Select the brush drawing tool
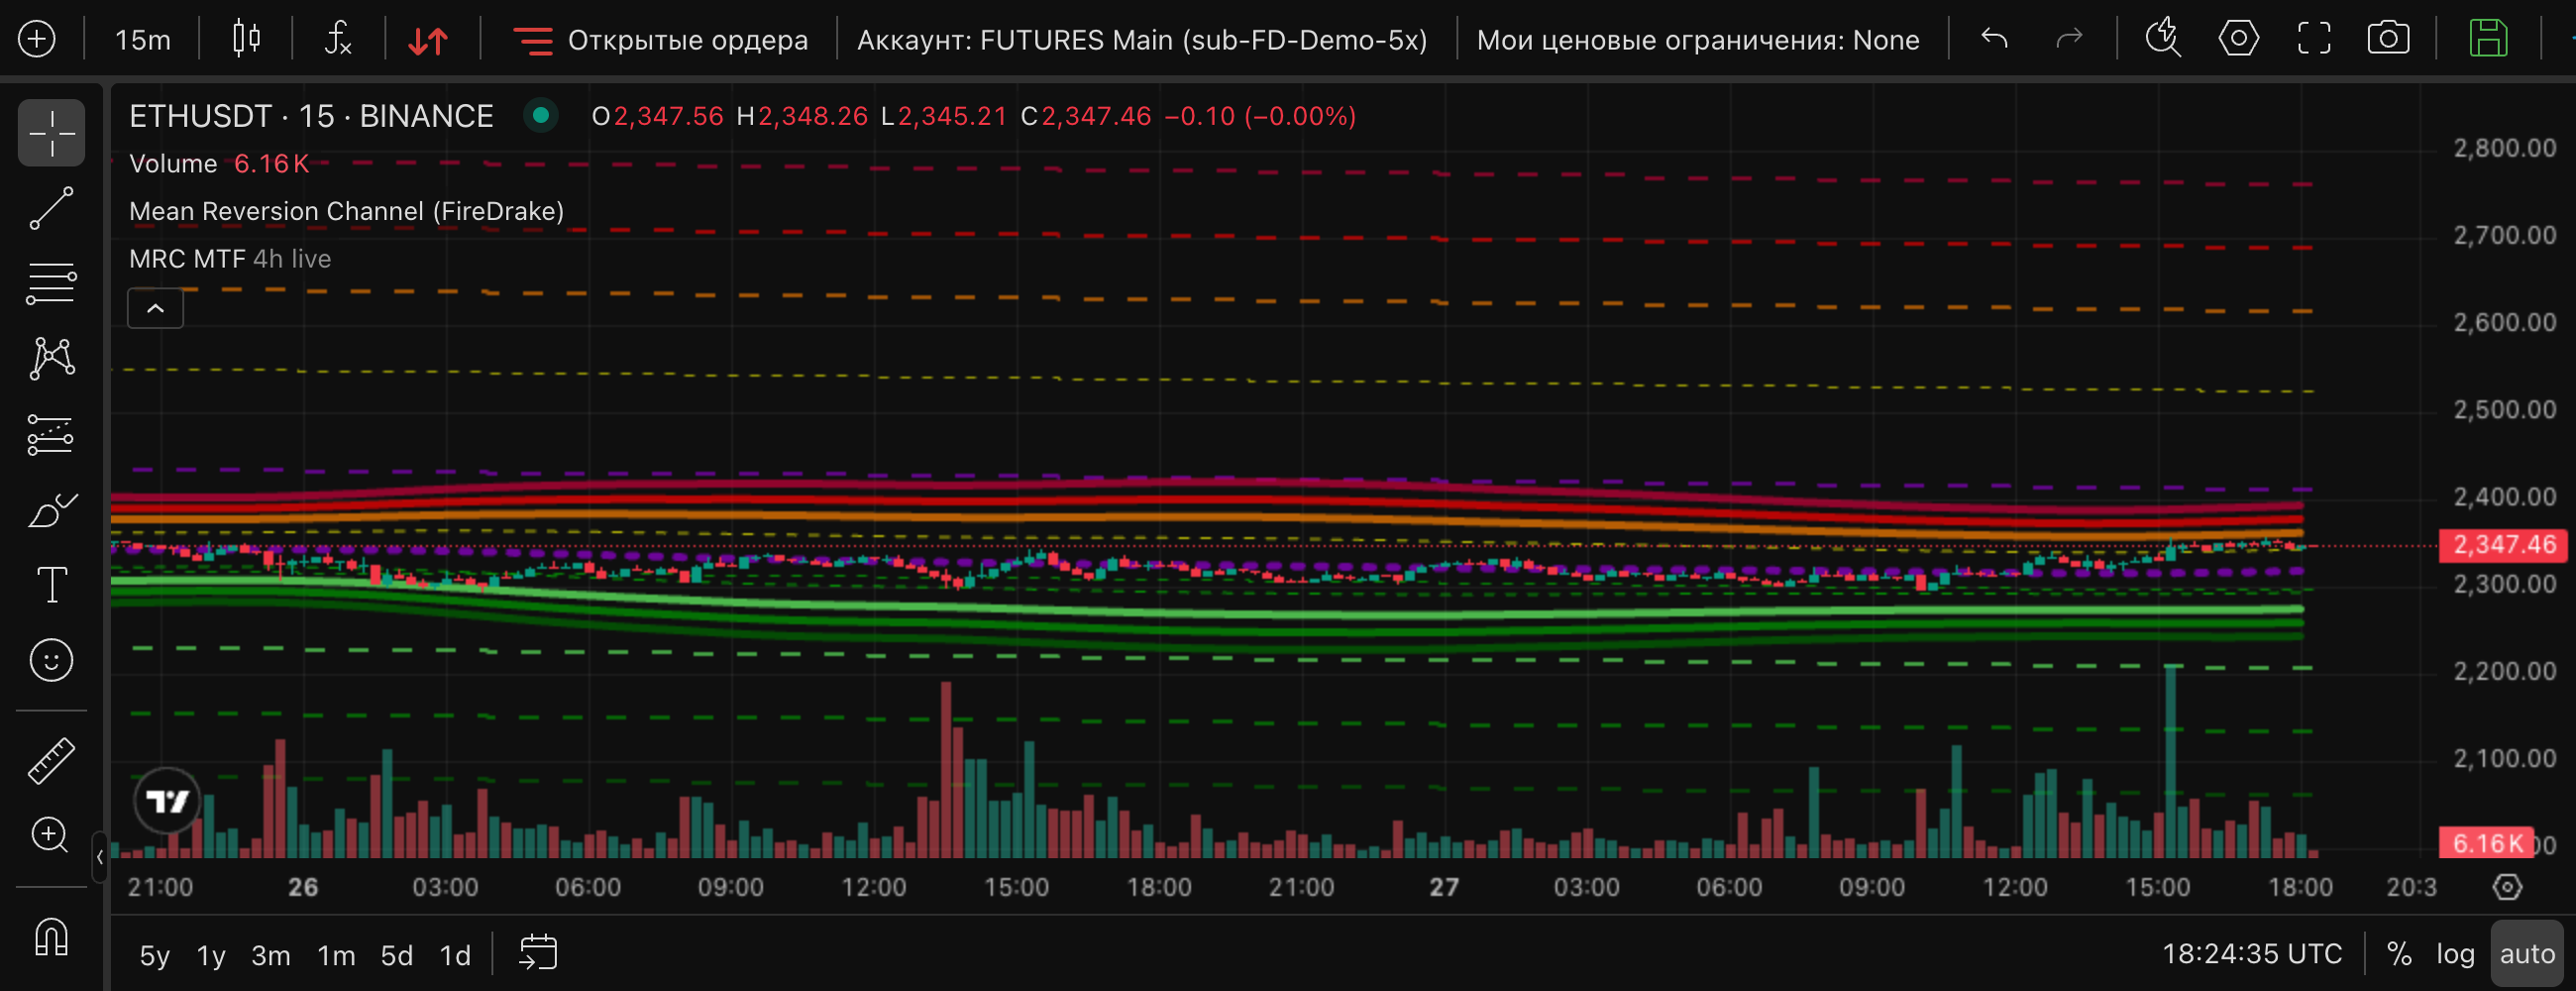 coord(51,510)
